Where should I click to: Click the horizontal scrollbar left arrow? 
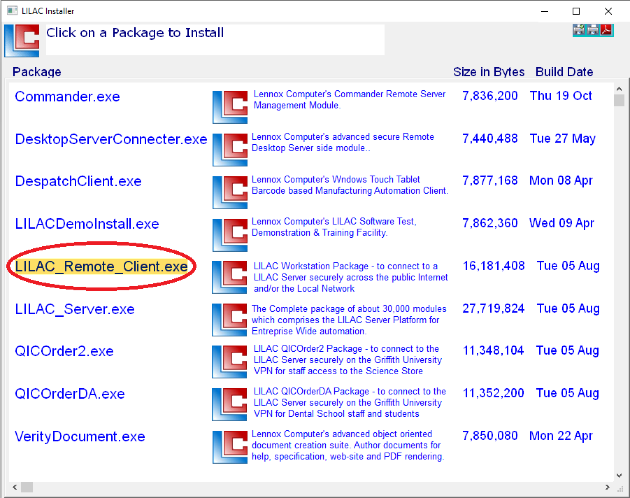14,488
